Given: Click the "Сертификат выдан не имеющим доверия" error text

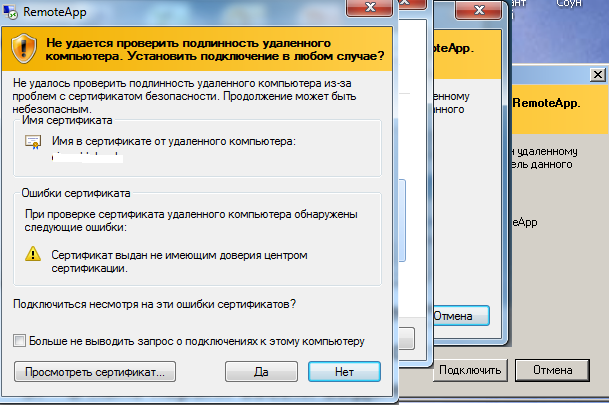Looking at the screenshot, I should (x=179, y=261).
